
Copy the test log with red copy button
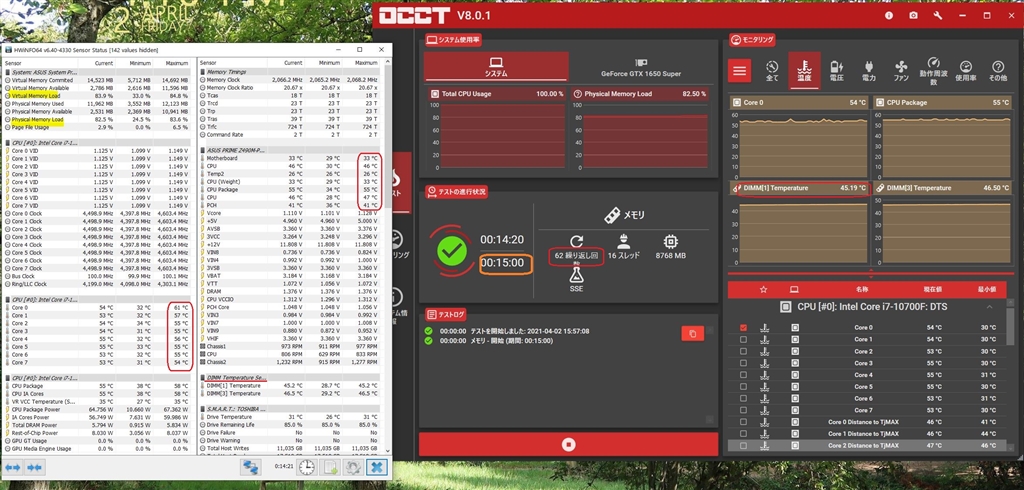[x=692, y=334]
